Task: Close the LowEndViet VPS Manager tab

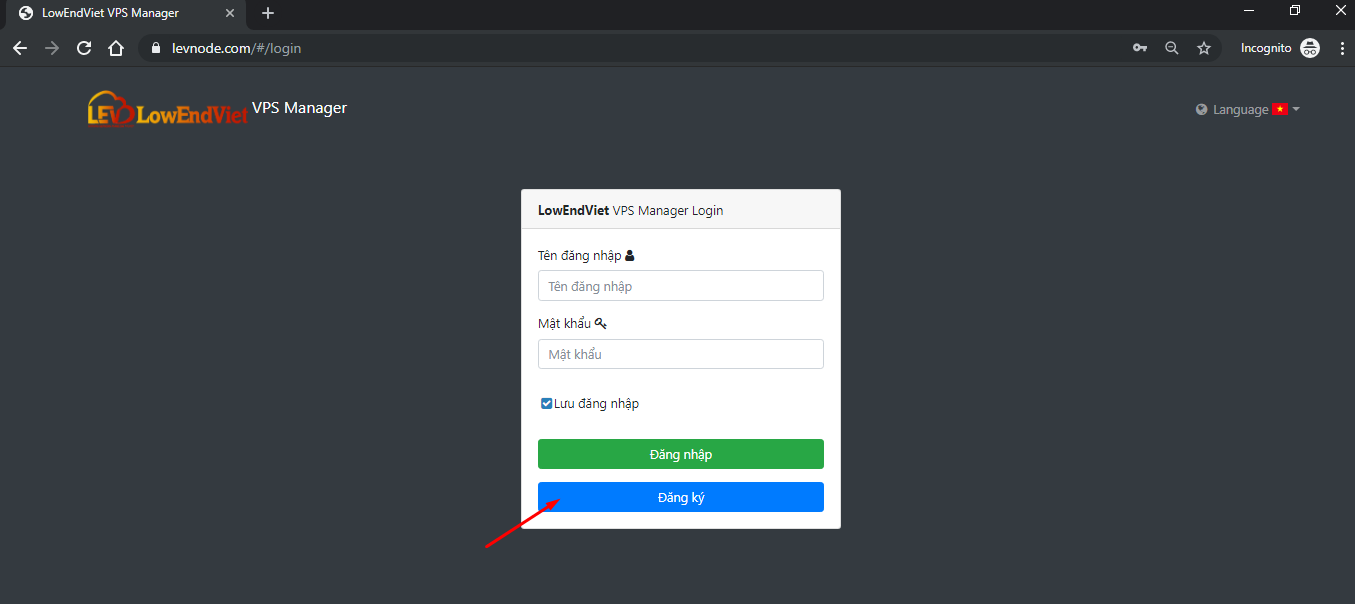Action: pyautogui.click(x=230, y=13)
